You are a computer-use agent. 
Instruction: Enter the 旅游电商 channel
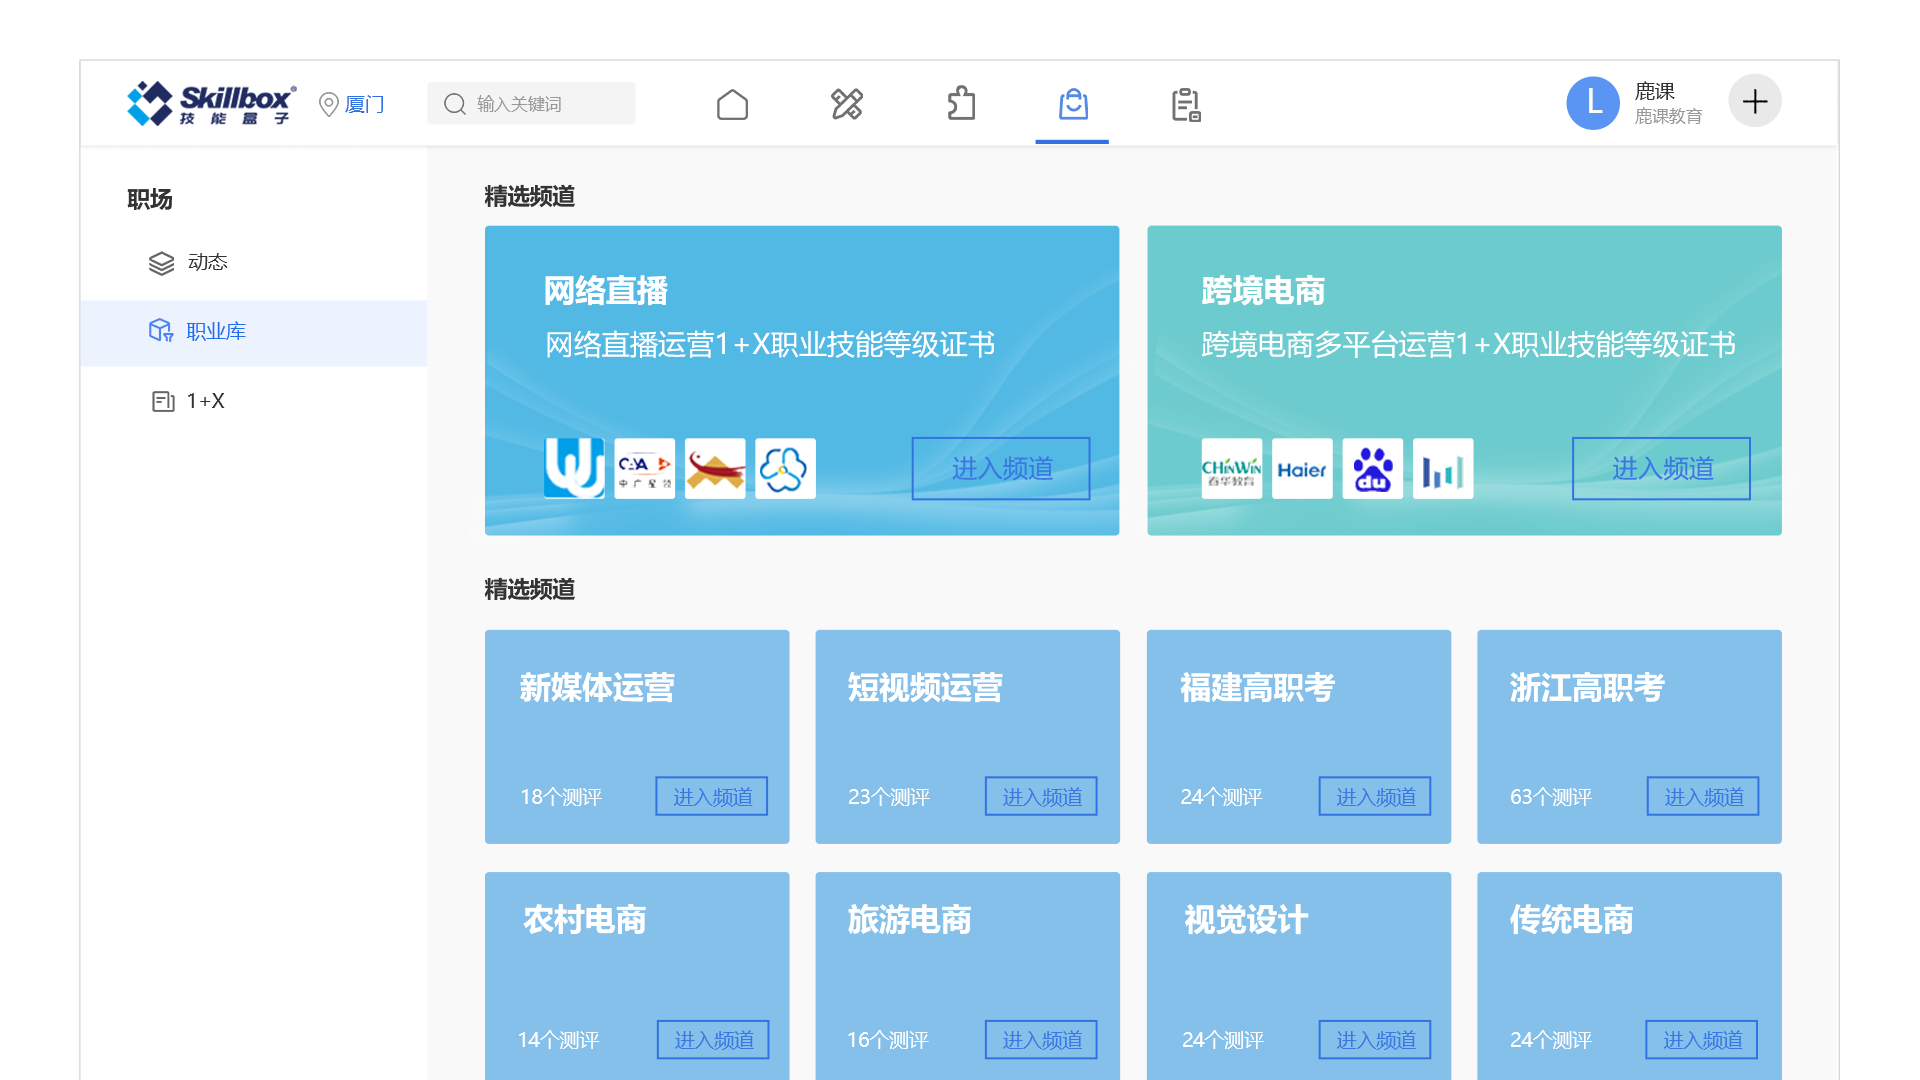coord(1041,1040)
